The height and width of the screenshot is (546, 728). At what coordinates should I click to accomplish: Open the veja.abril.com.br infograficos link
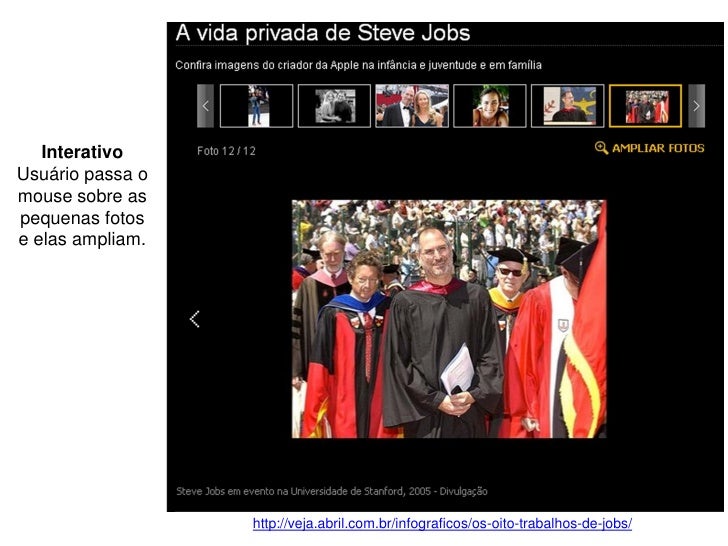[x=442, y=523]
